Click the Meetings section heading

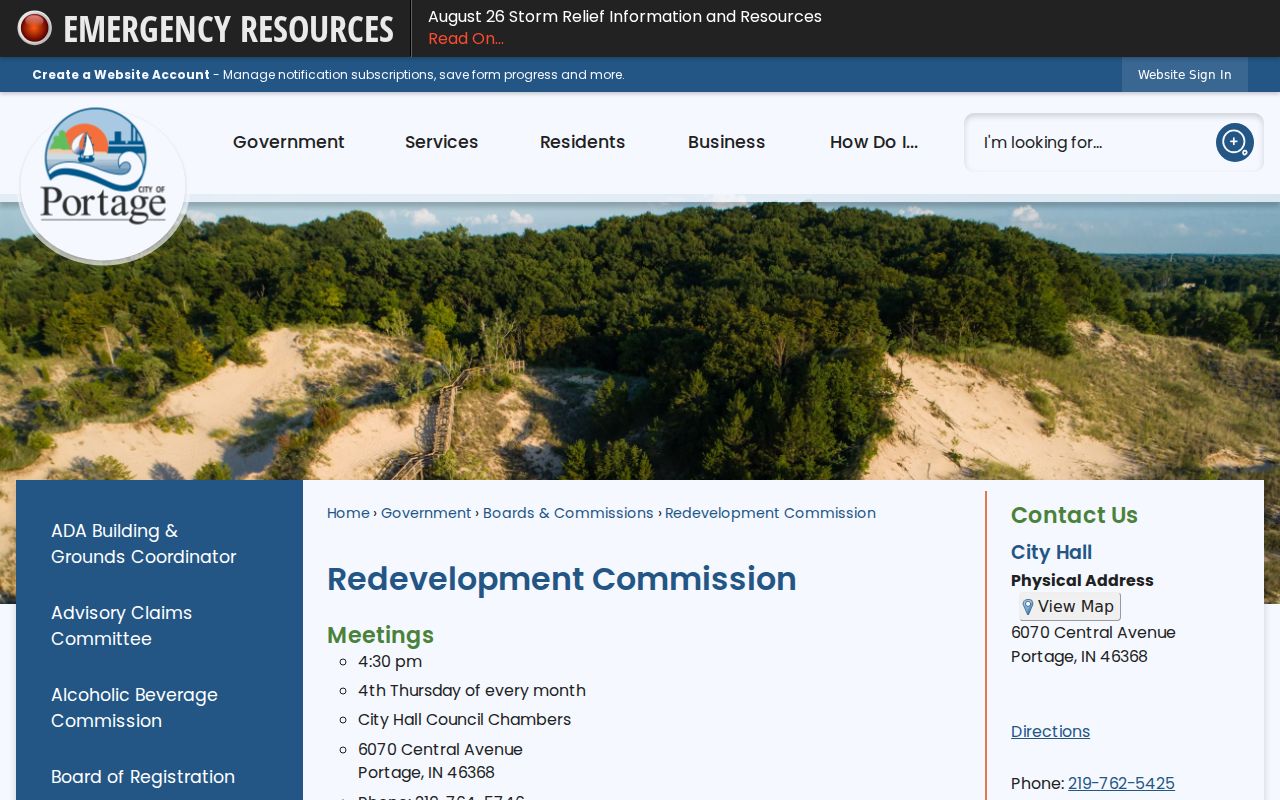pos(380,635)
